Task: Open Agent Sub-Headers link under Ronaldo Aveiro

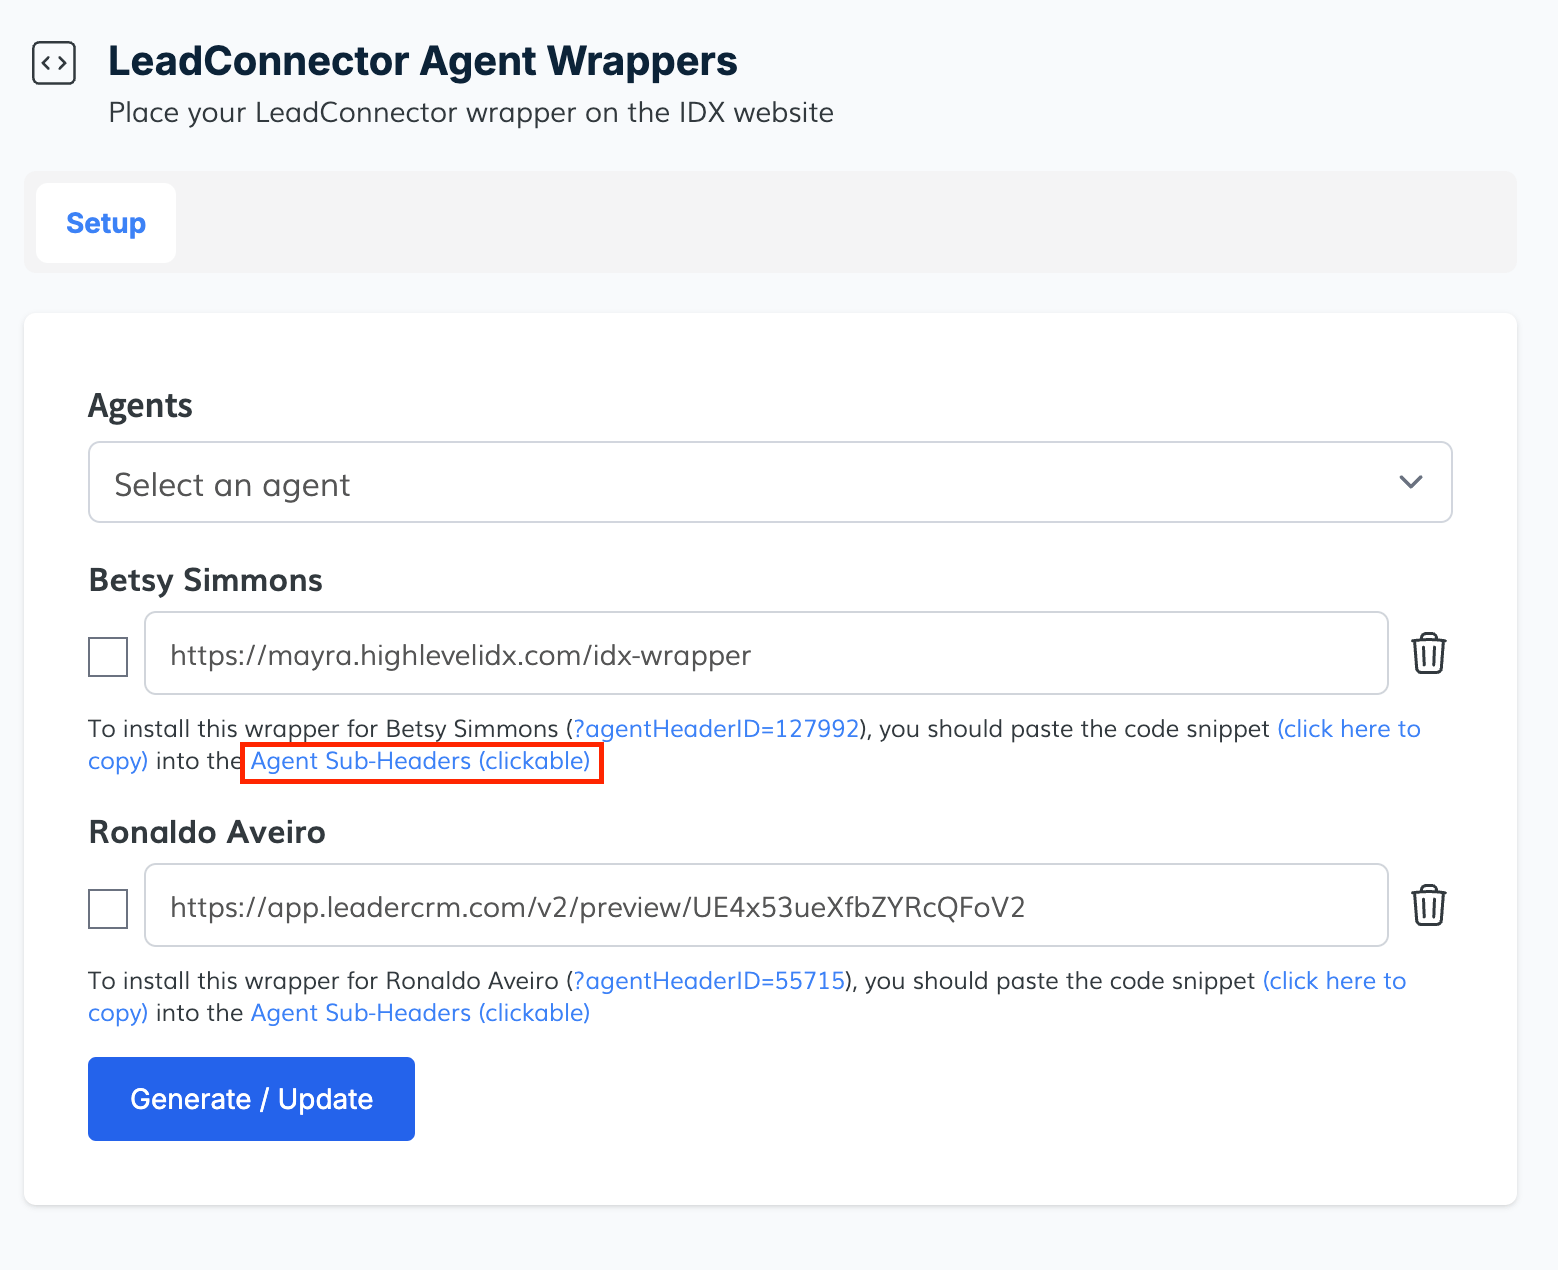Action: pos(420,1013)
